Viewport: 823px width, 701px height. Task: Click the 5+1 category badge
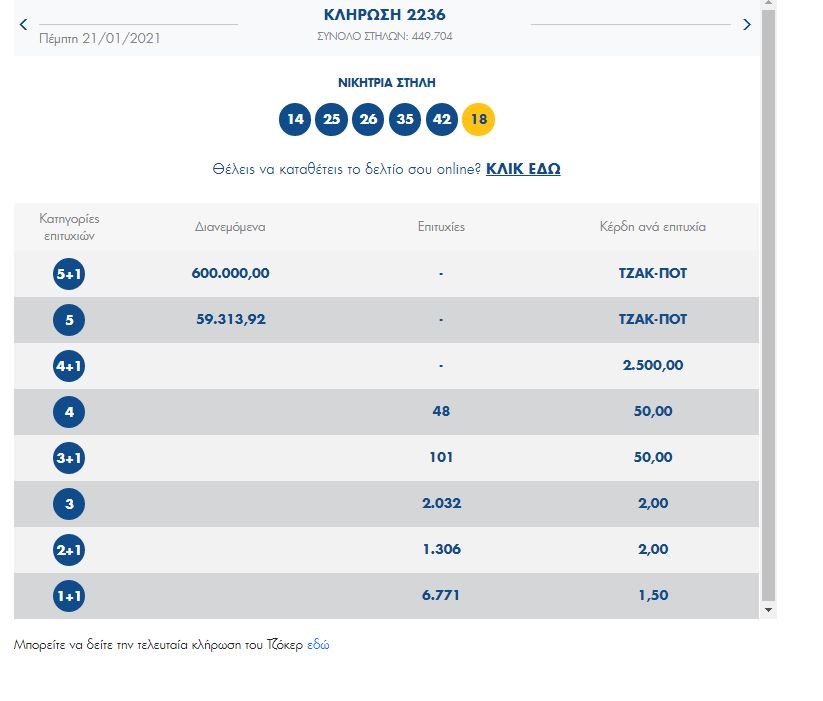69,274
